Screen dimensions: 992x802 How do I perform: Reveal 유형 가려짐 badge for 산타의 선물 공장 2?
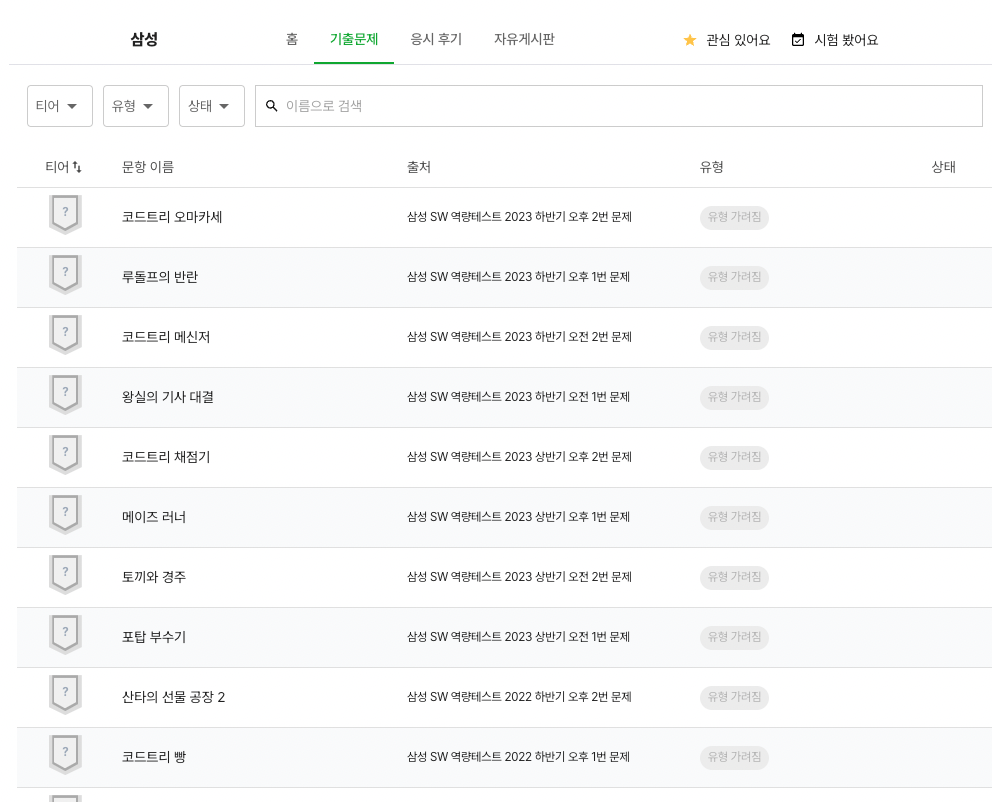click(734, 697)
